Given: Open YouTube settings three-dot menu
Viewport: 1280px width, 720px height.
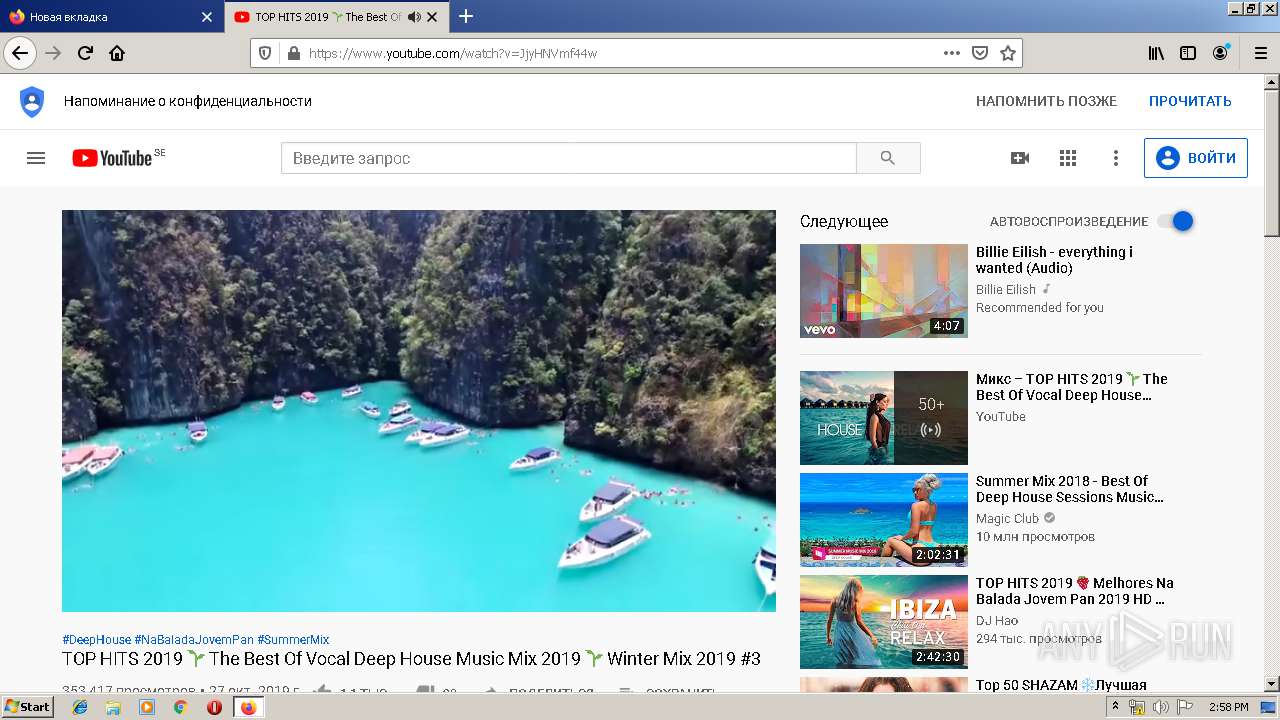Looking at the screenshot, I should [x=1116, y=158].
